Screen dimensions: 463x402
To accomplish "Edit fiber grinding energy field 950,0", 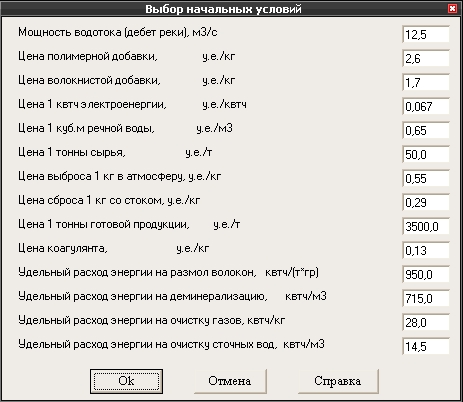I will click(x=426, y=274).
